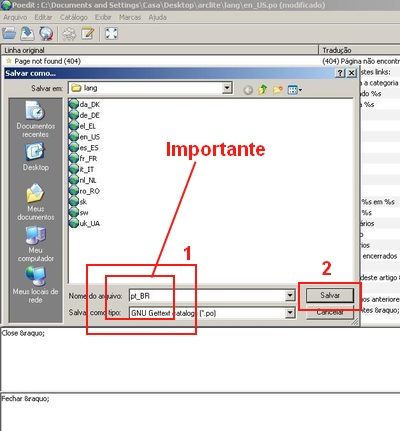The image size is (400, 431).
Task: Expand the 'Salvar em' lang dropdown
Action: click(227, 88)
